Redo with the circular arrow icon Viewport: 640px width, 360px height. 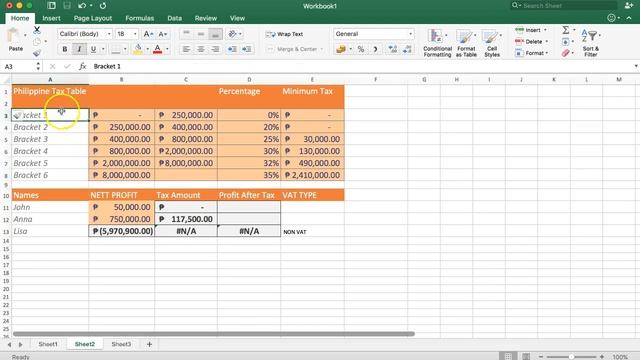103,6
